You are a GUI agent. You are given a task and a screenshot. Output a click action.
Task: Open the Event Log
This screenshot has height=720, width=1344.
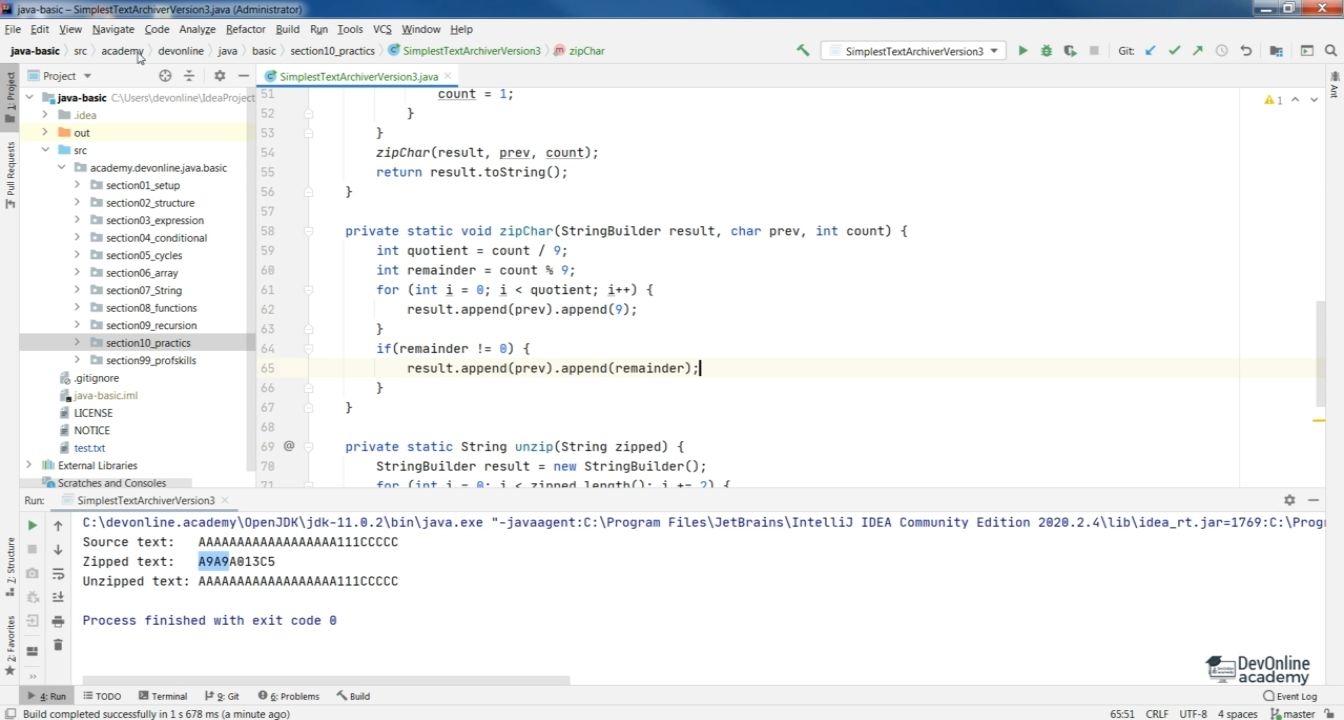[x=1290, y=696]
